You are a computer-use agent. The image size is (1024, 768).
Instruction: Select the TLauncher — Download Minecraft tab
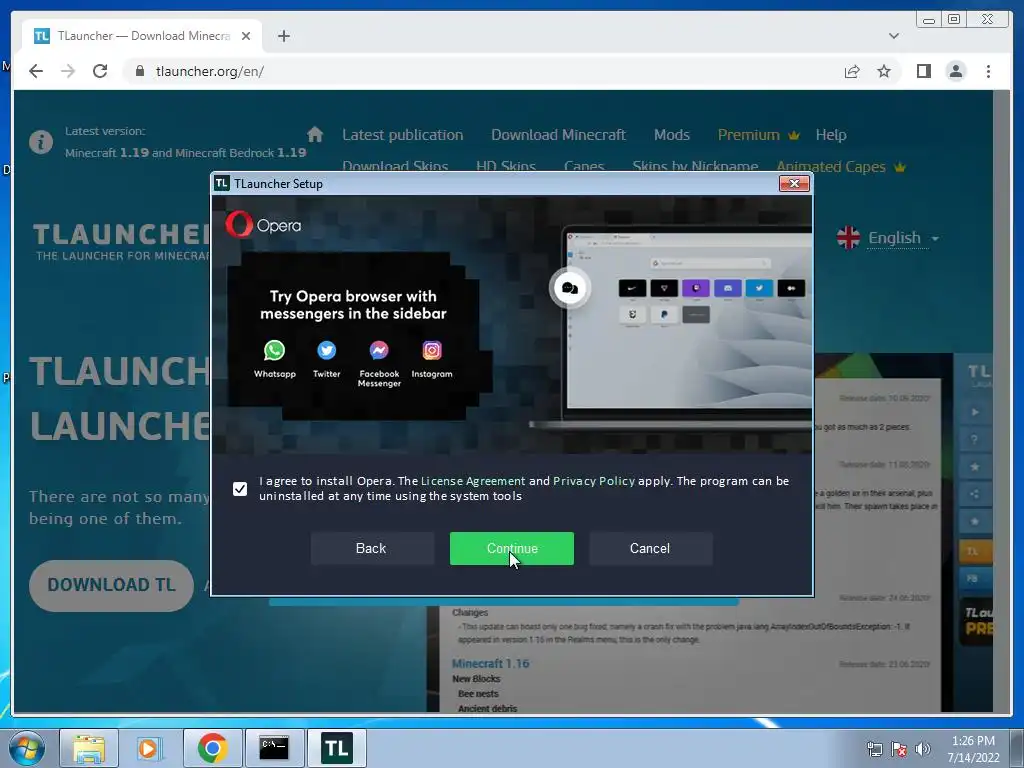coord(142,36)
